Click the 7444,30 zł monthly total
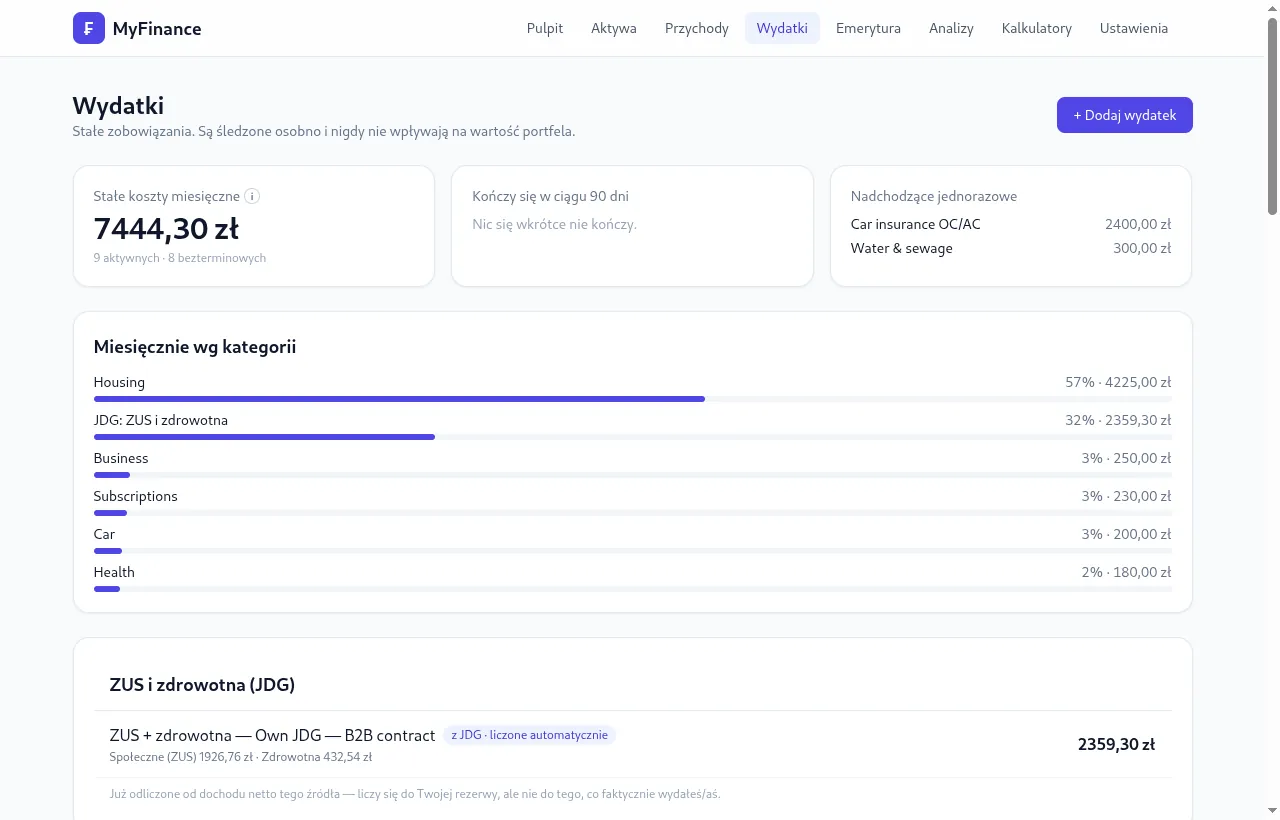This screenshot has width=1280, height=820. pyautogui.click(x=166, y=229)
